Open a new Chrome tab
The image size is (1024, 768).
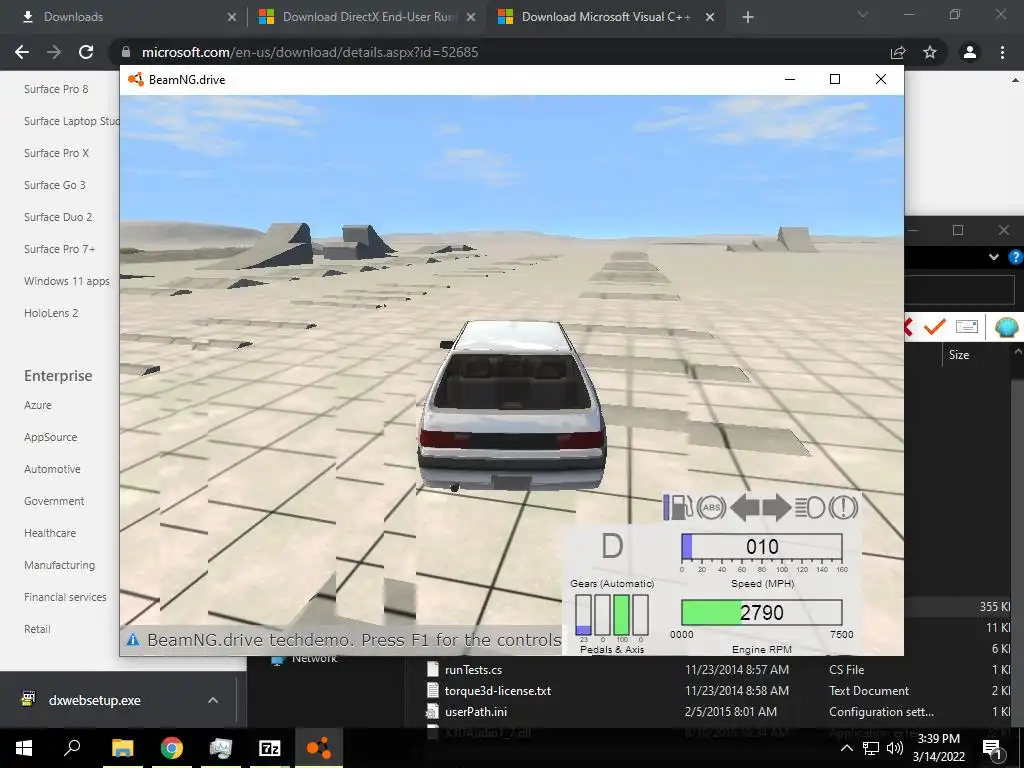[748, 17]
